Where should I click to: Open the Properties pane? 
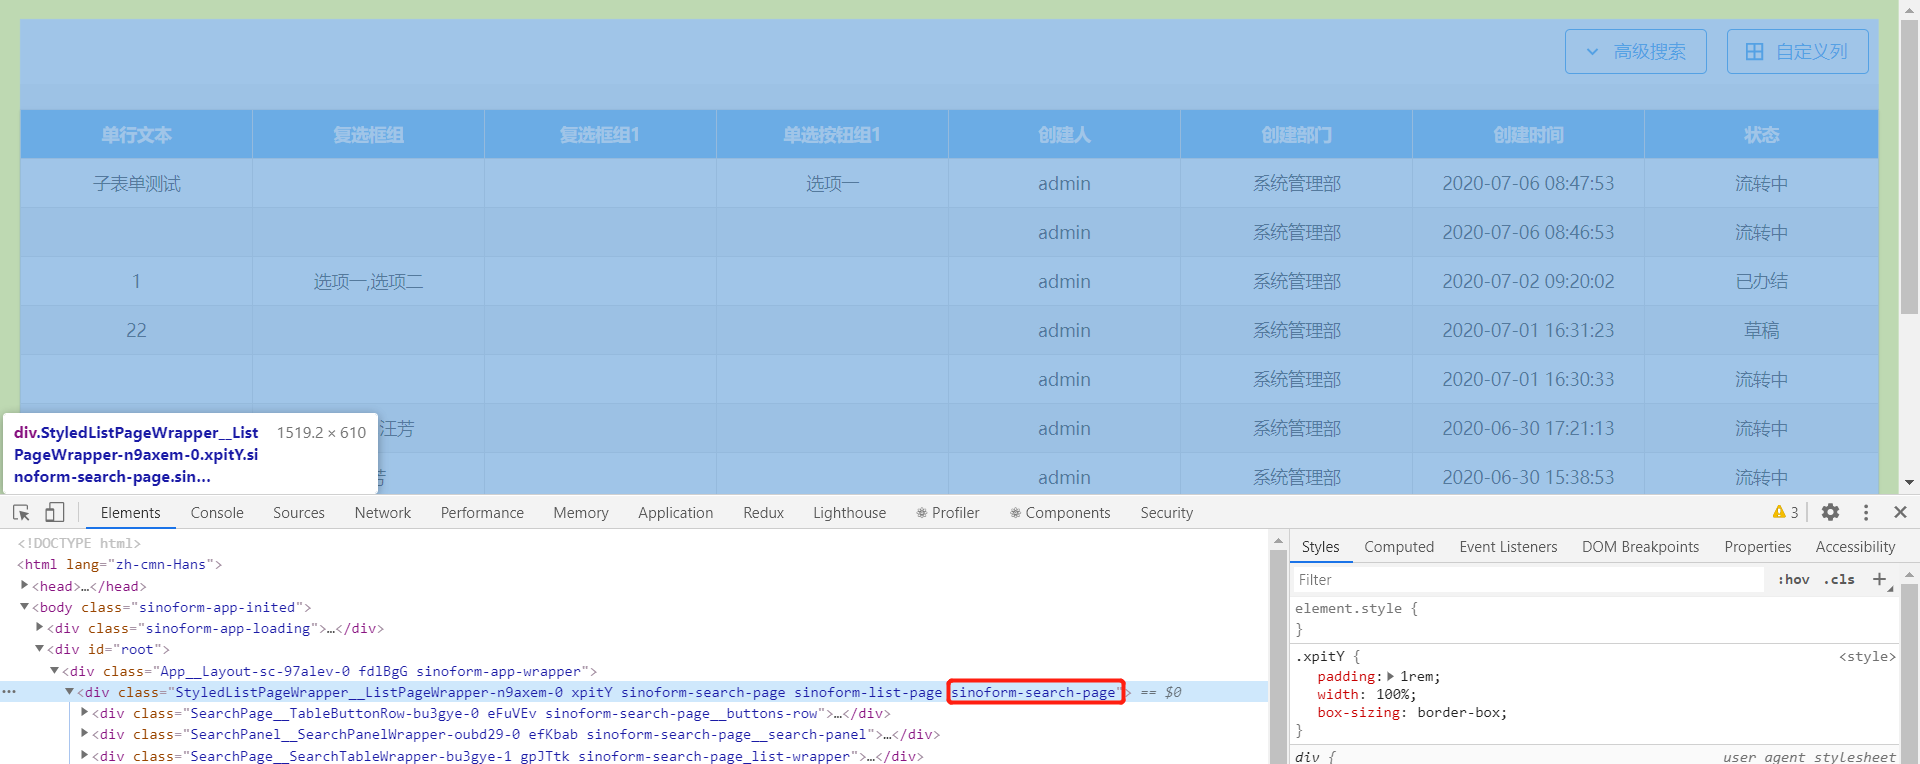point(1758,547)
